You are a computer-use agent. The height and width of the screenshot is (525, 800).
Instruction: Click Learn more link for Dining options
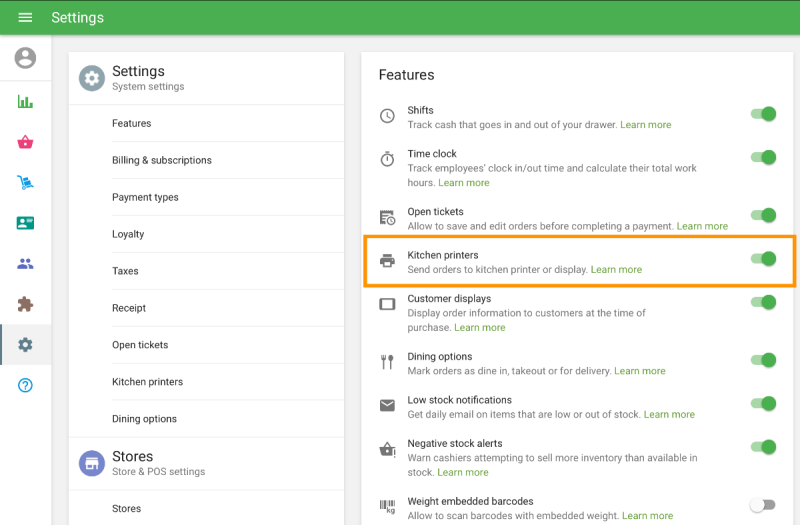(639, 371)
